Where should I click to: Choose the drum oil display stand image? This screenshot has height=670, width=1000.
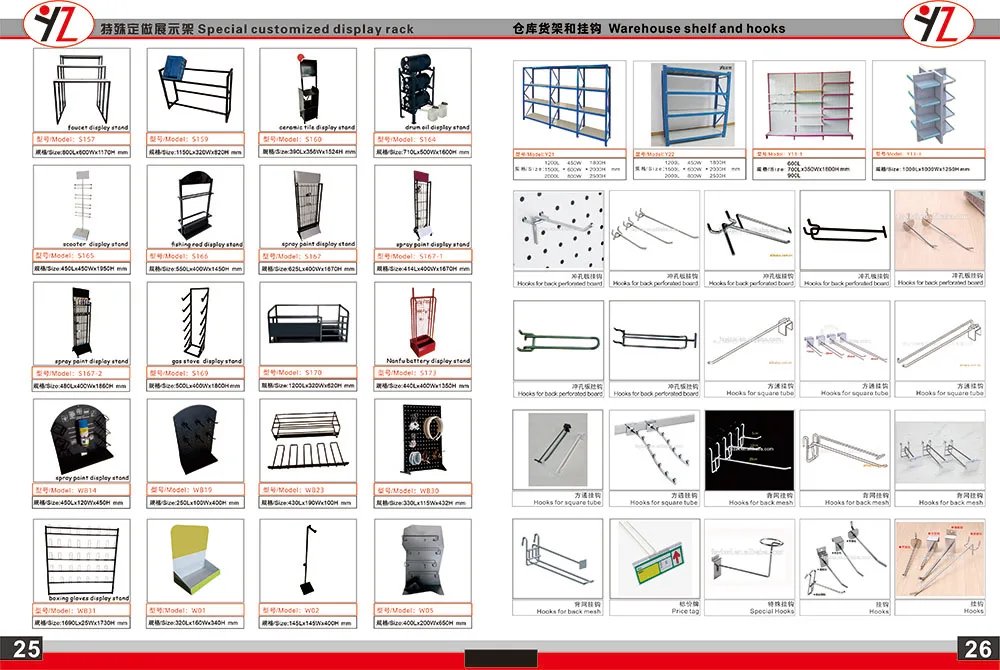click(x=421, y=88)
